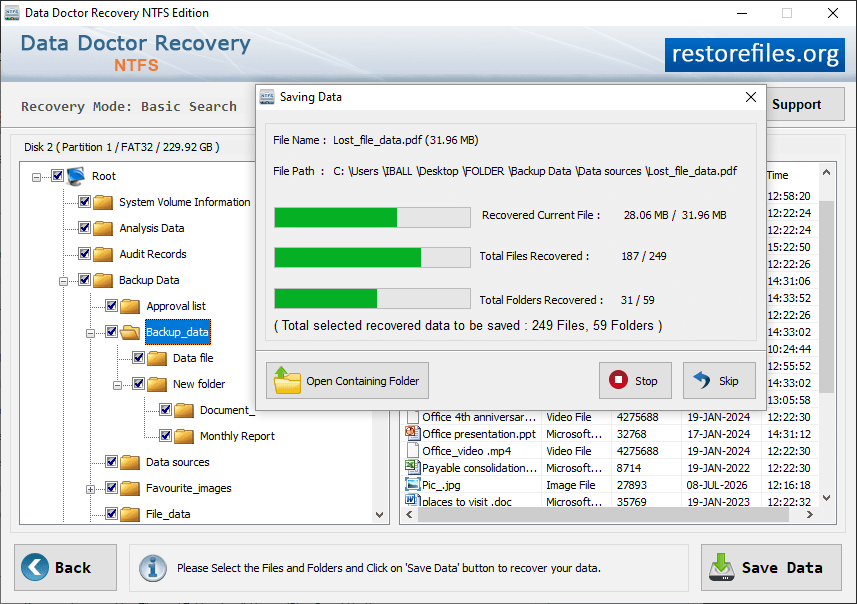This screenshot has width=857, height=604.
Task: Uncheck the Approval list checkbox
Action: click(111, 305)
